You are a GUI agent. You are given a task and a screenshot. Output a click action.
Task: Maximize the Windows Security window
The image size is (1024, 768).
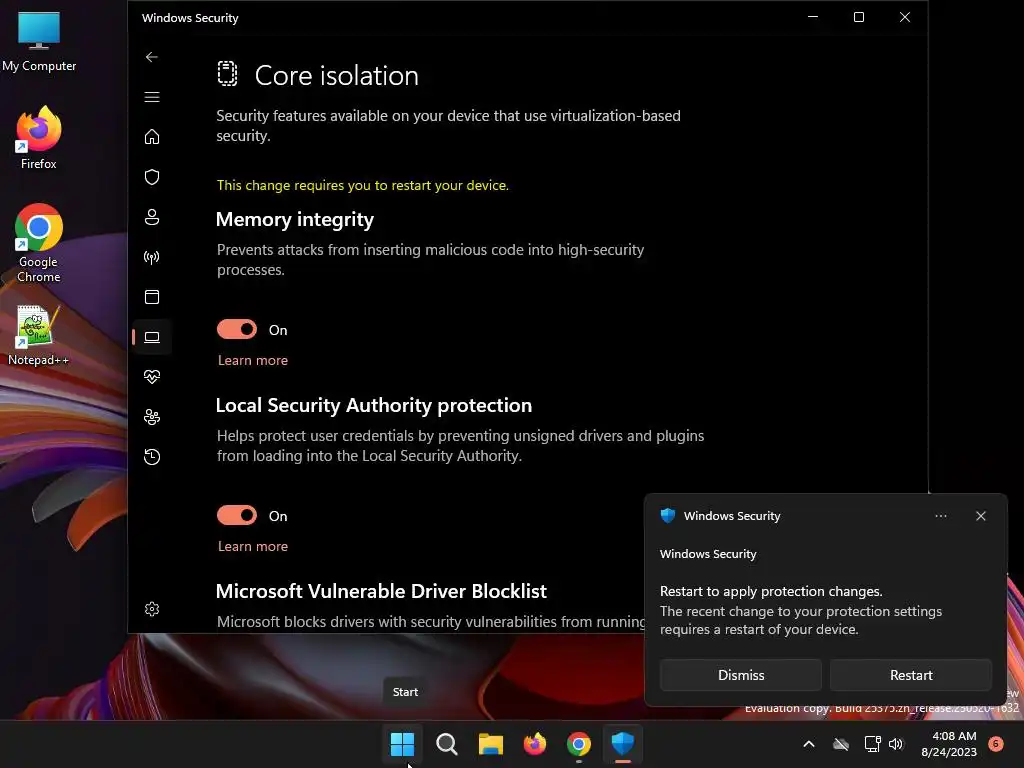coord(859,17)
